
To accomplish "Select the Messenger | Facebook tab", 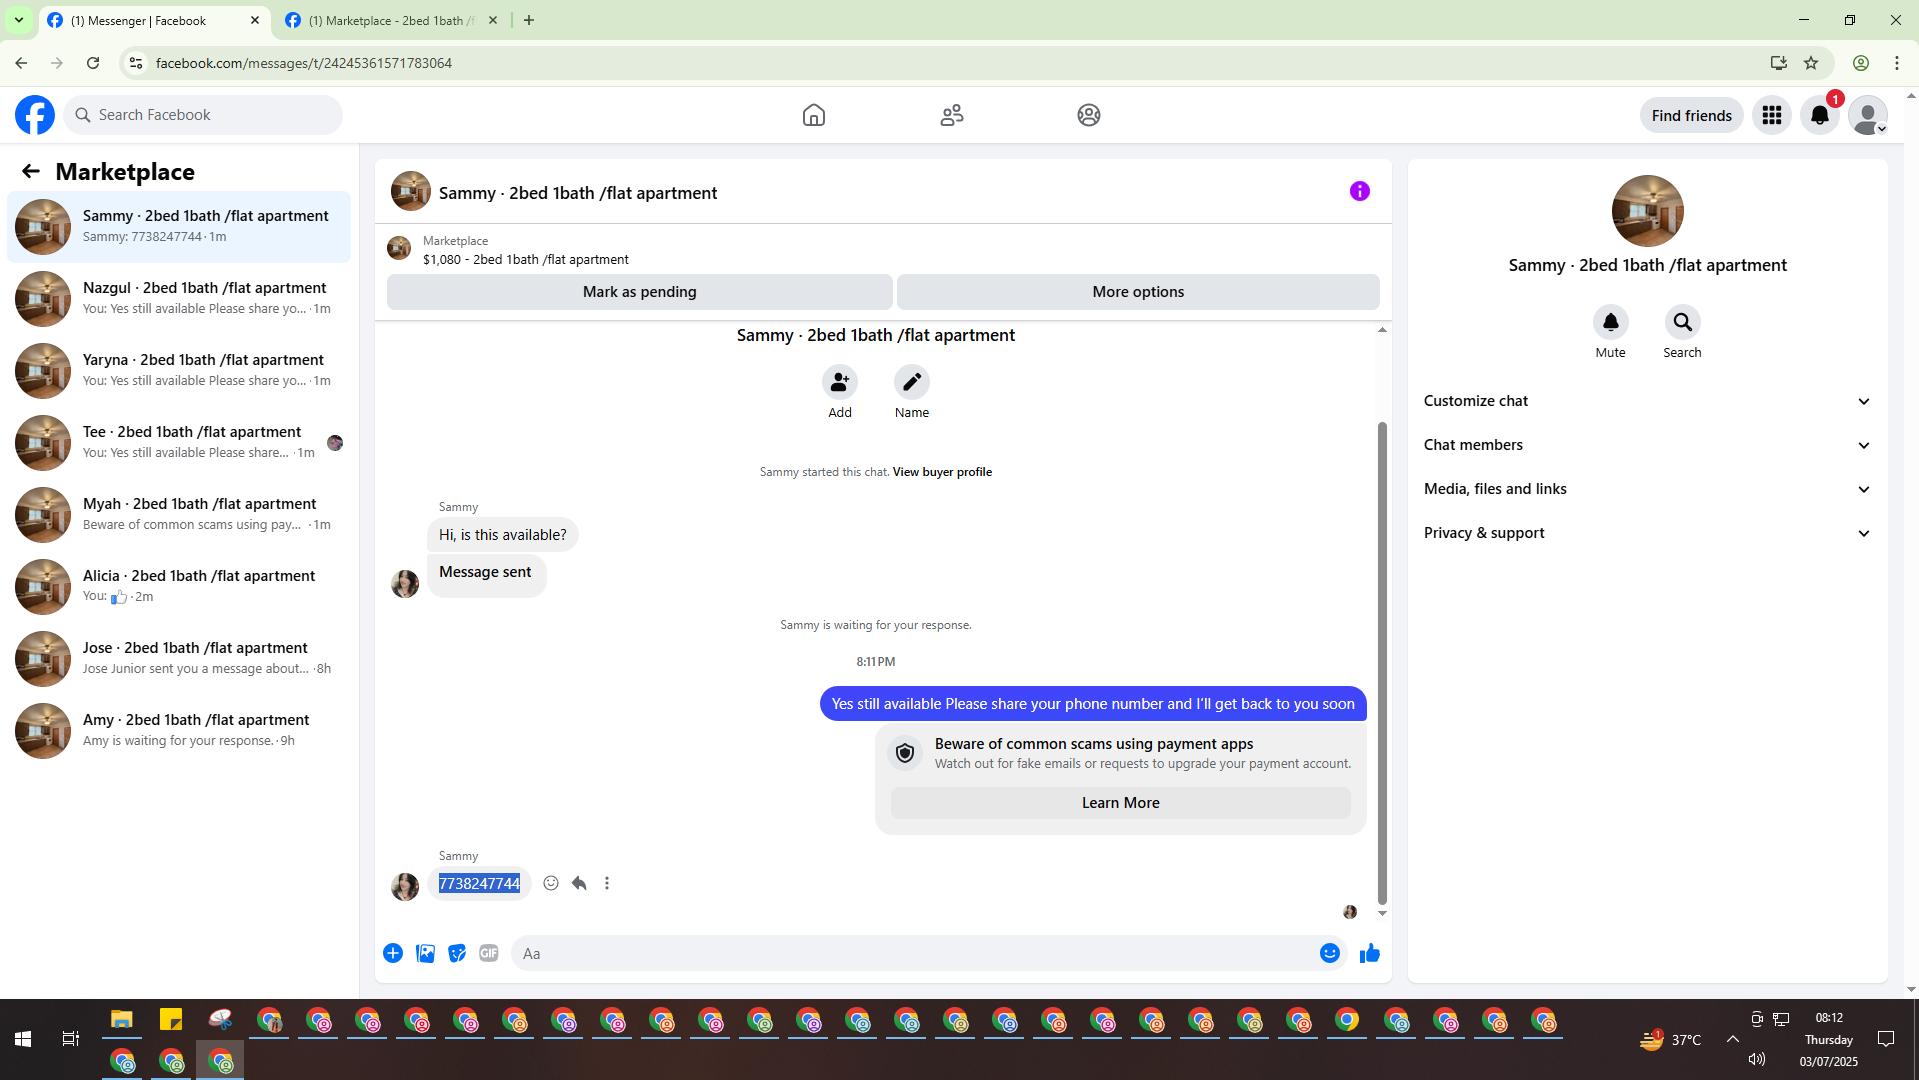I will 155,20.
